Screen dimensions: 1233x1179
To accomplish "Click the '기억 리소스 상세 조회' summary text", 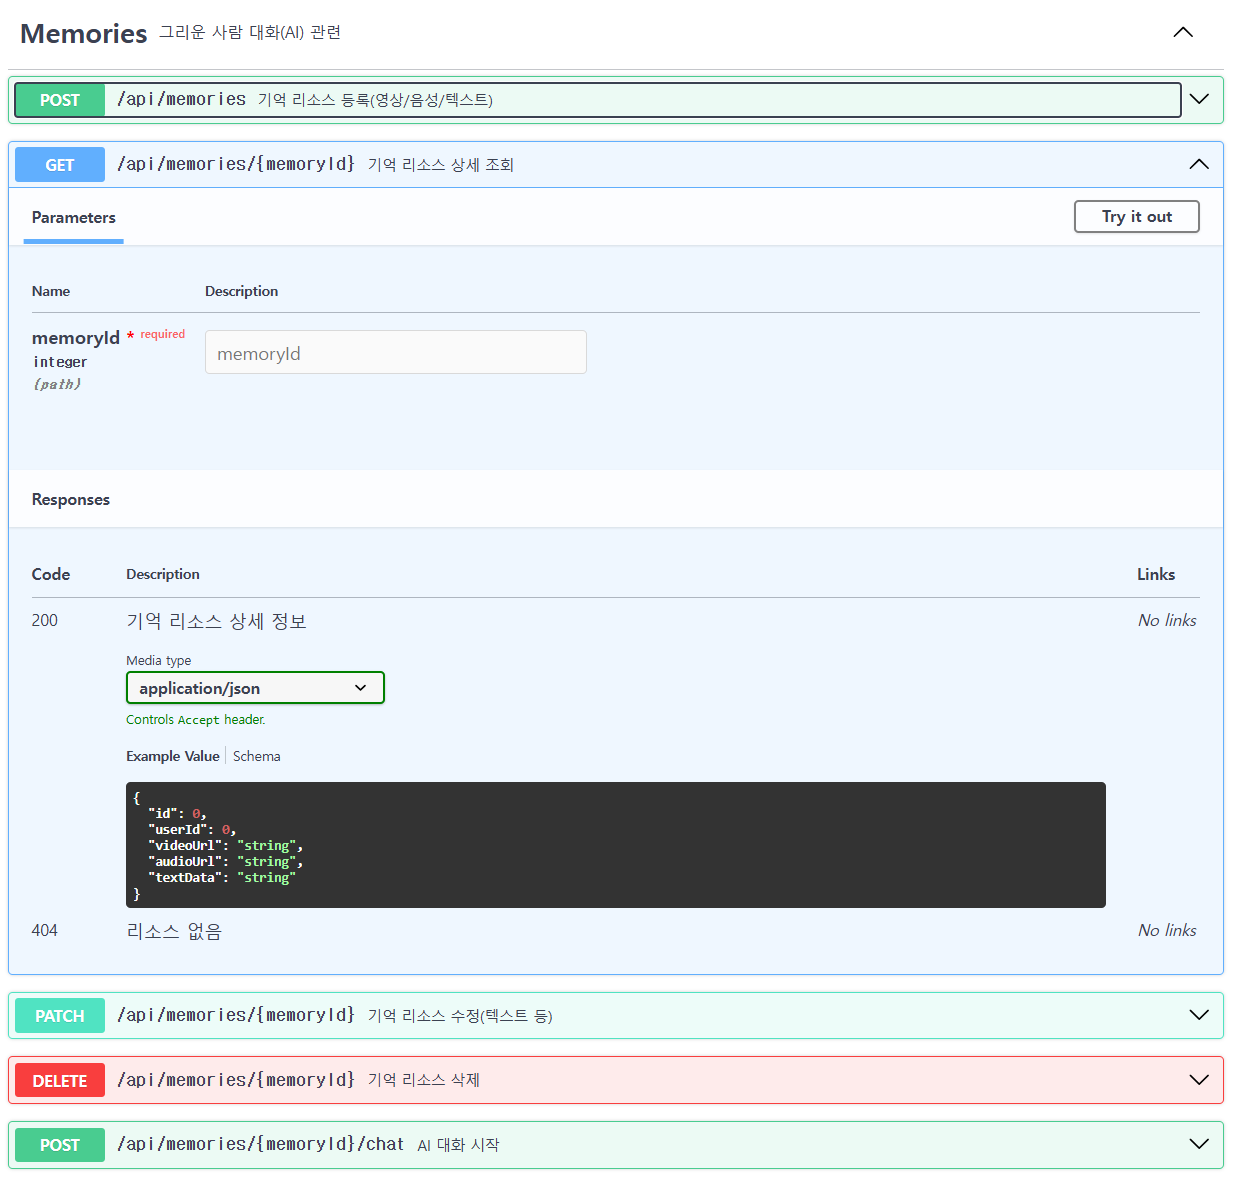I will (441, 165).
